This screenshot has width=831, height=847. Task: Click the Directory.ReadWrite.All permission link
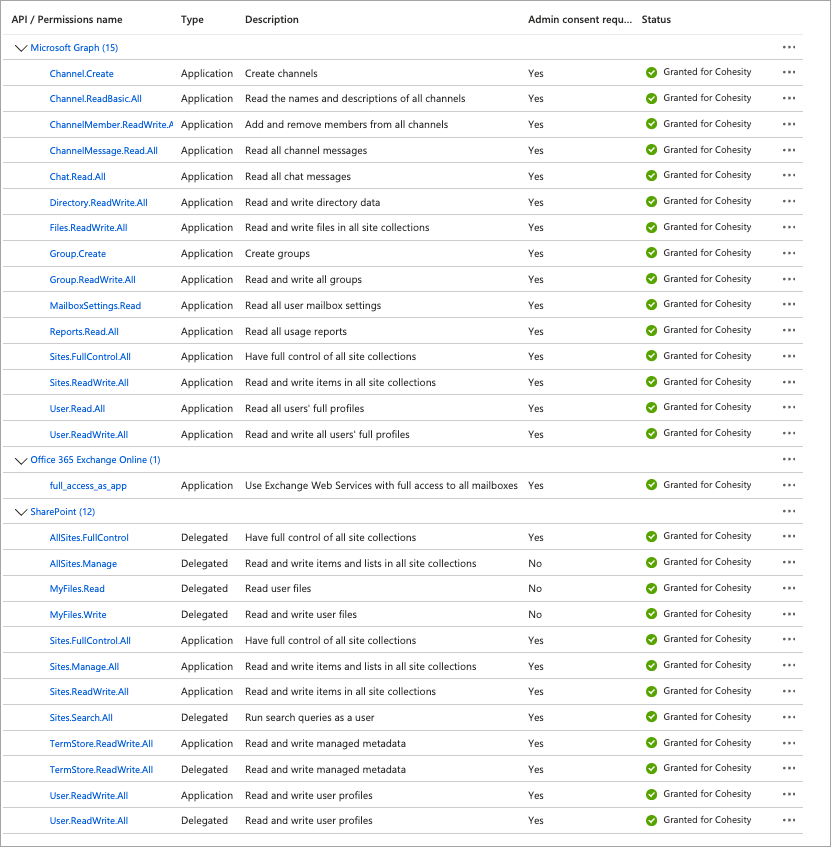click(98, 203)
